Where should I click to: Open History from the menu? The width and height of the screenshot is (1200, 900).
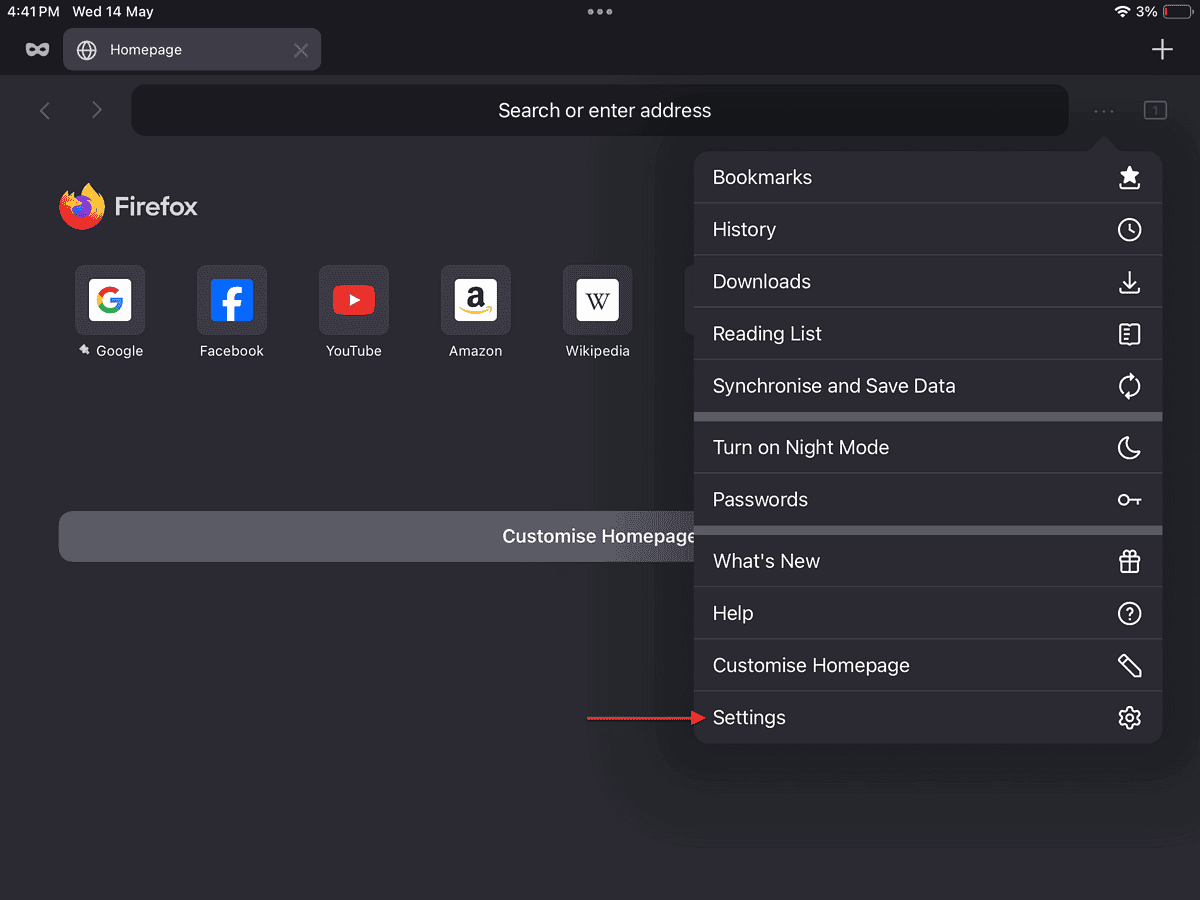point(927,230)
